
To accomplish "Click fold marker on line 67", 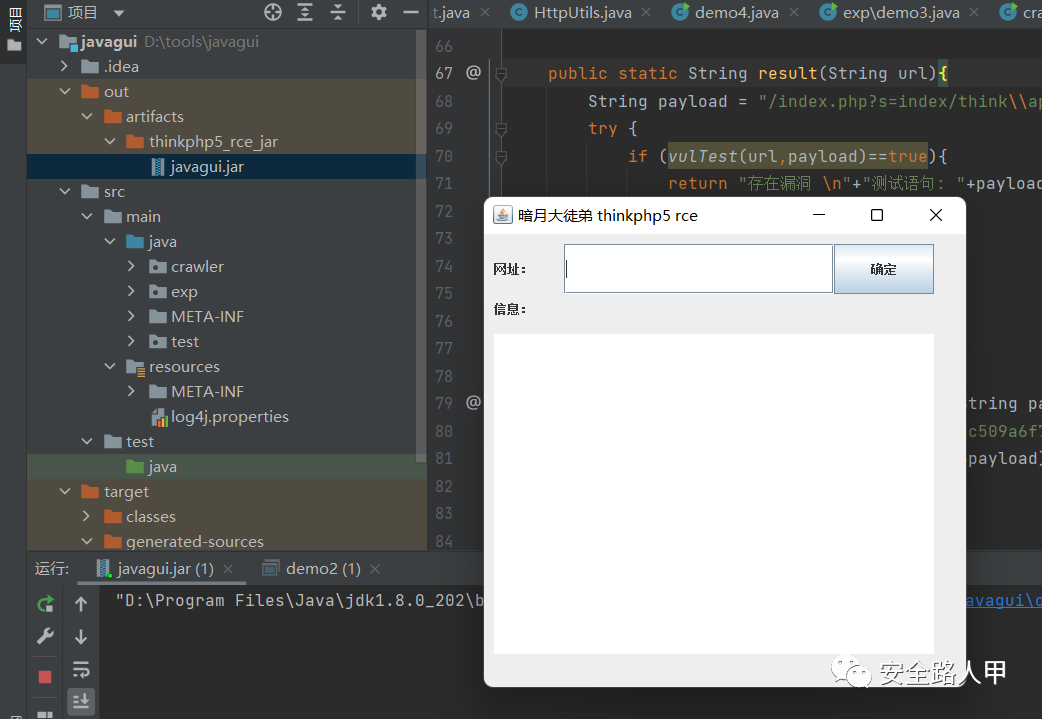I will 502,74.
